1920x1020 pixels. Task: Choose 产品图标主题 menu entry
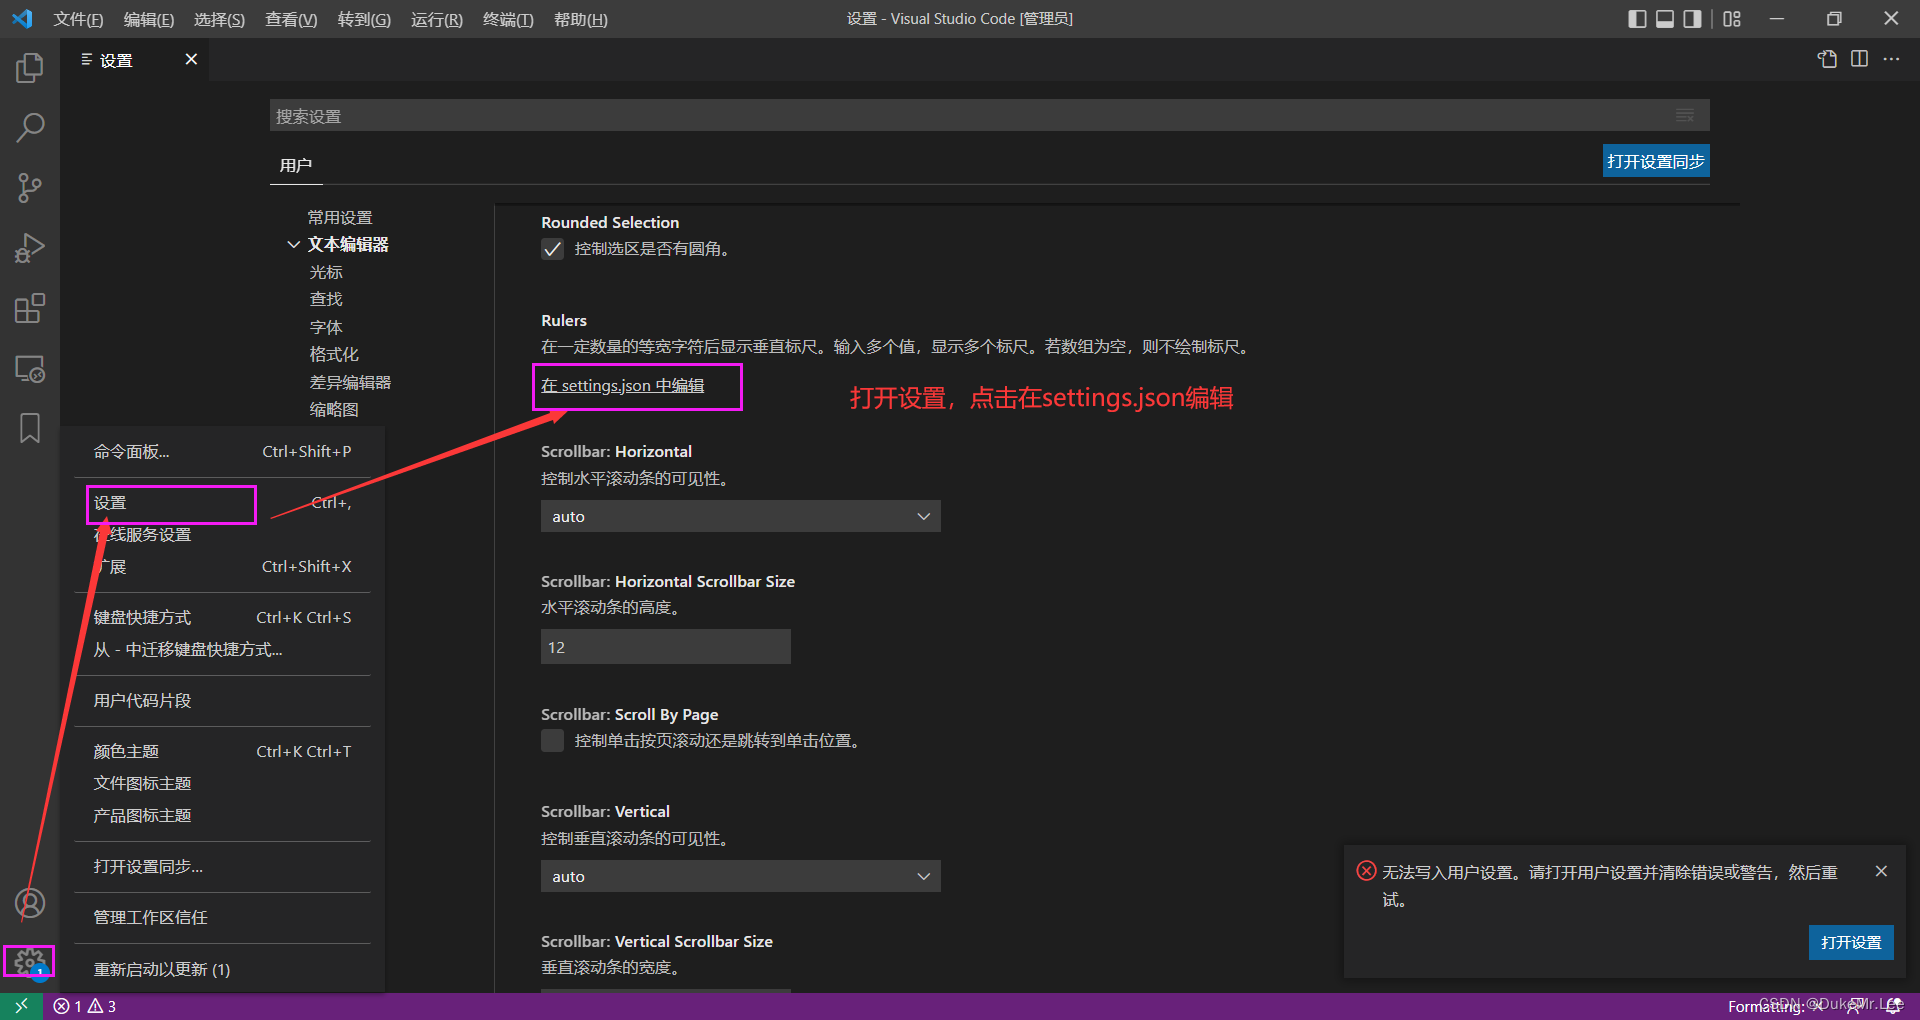click(222, 815)
